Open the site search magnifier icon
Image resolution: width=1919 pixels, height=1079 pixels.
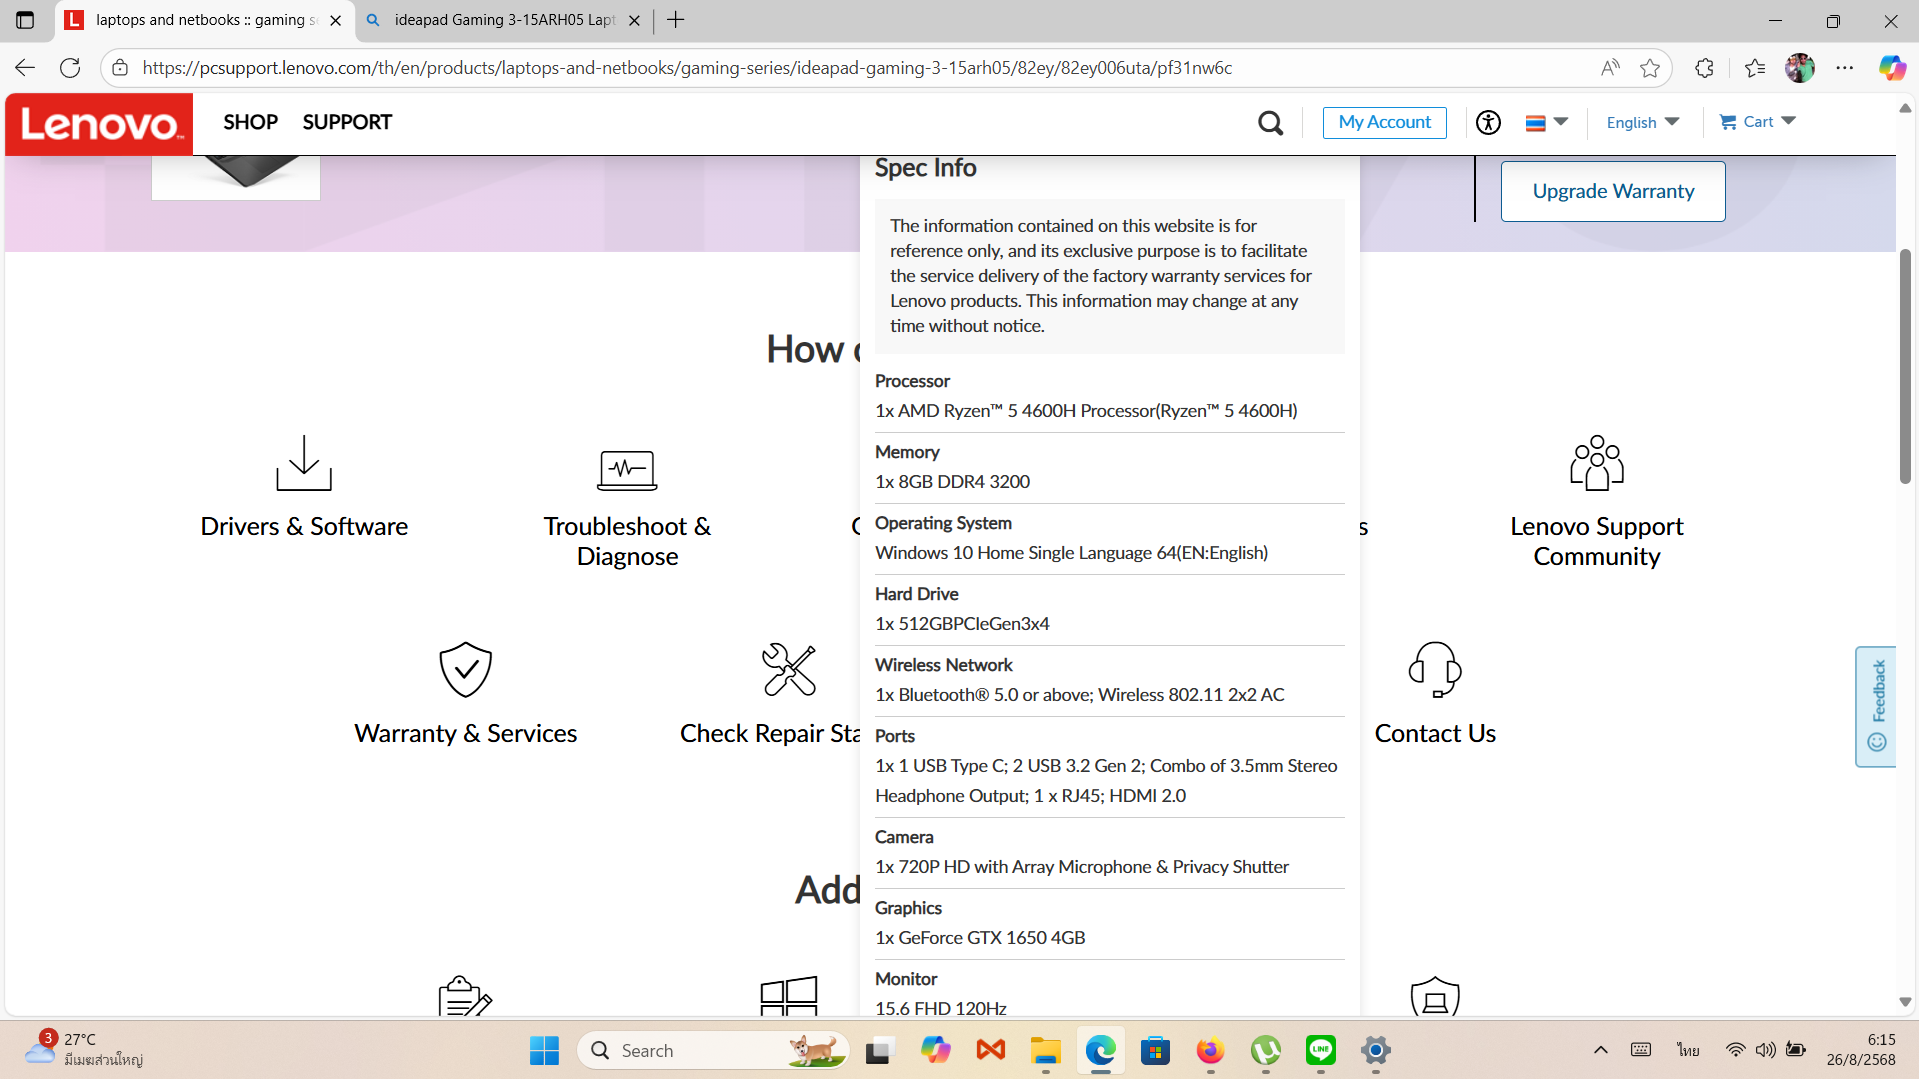pyautogui.click(x=1270, y=123)
